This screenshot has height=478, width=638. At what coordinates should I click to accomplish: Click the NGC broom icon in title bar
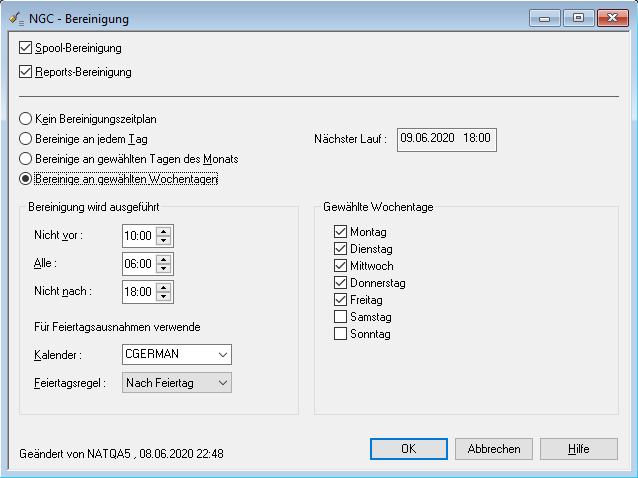coord(16,19)
